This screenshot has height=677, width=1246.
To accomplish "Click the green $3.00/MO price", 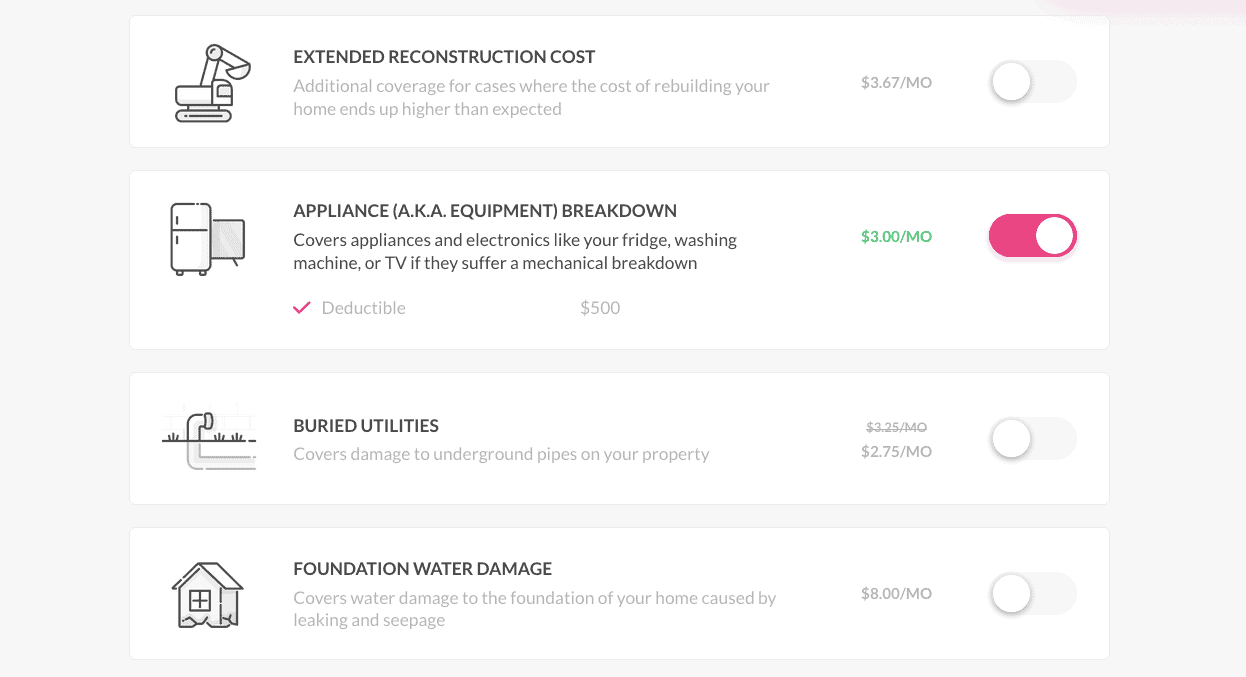I will (x=896, y=237).
